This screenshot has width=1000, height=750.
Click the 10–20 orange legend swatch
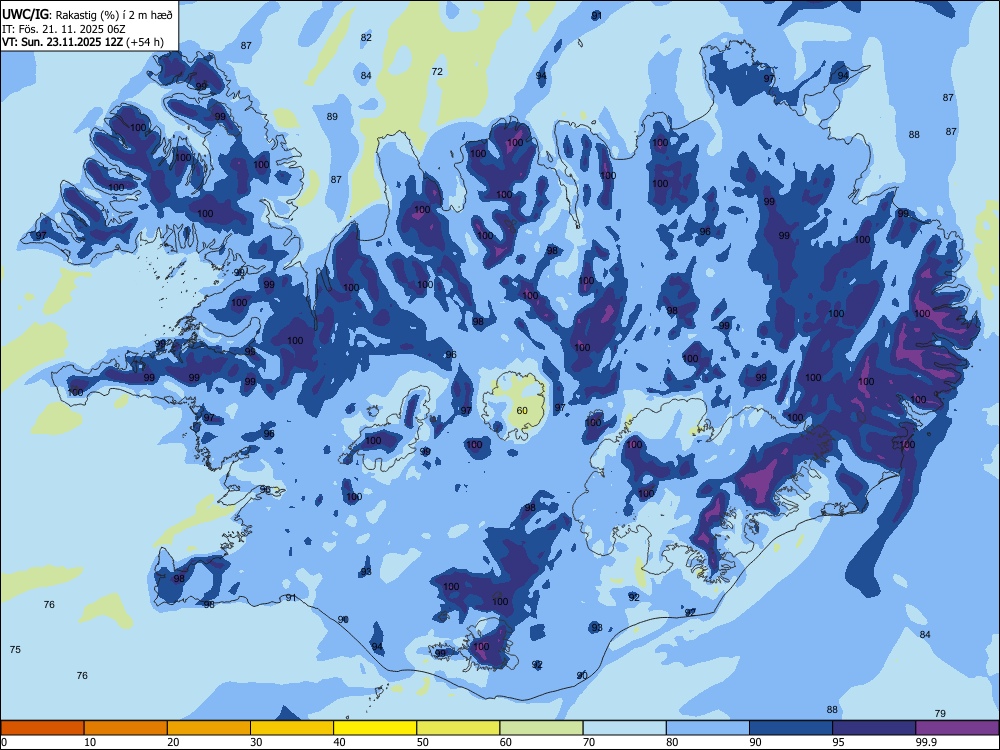point(126,728)
